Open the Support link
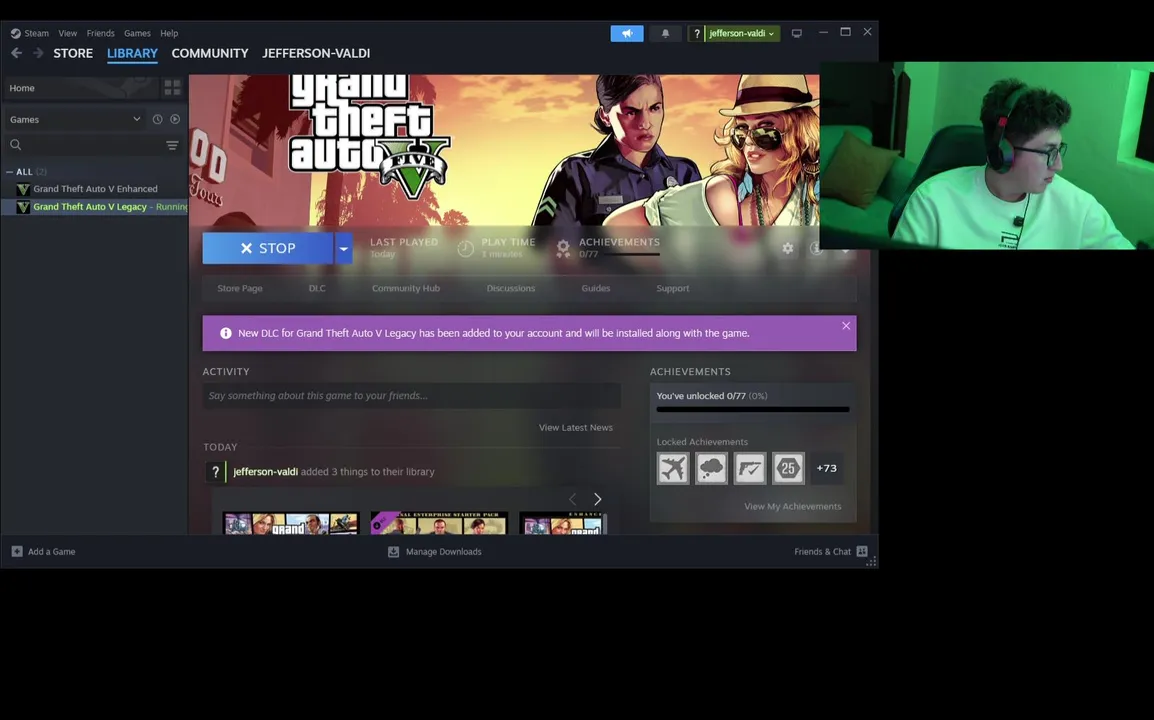1154x720 pixels. (673, 289)
